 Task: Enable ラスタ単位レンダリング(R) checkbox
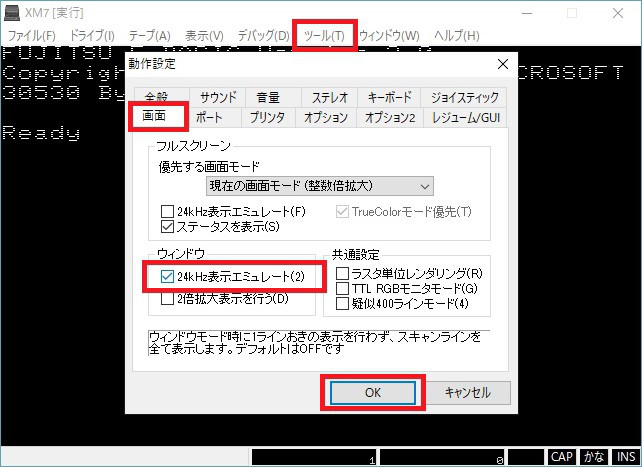coord(409,273)
